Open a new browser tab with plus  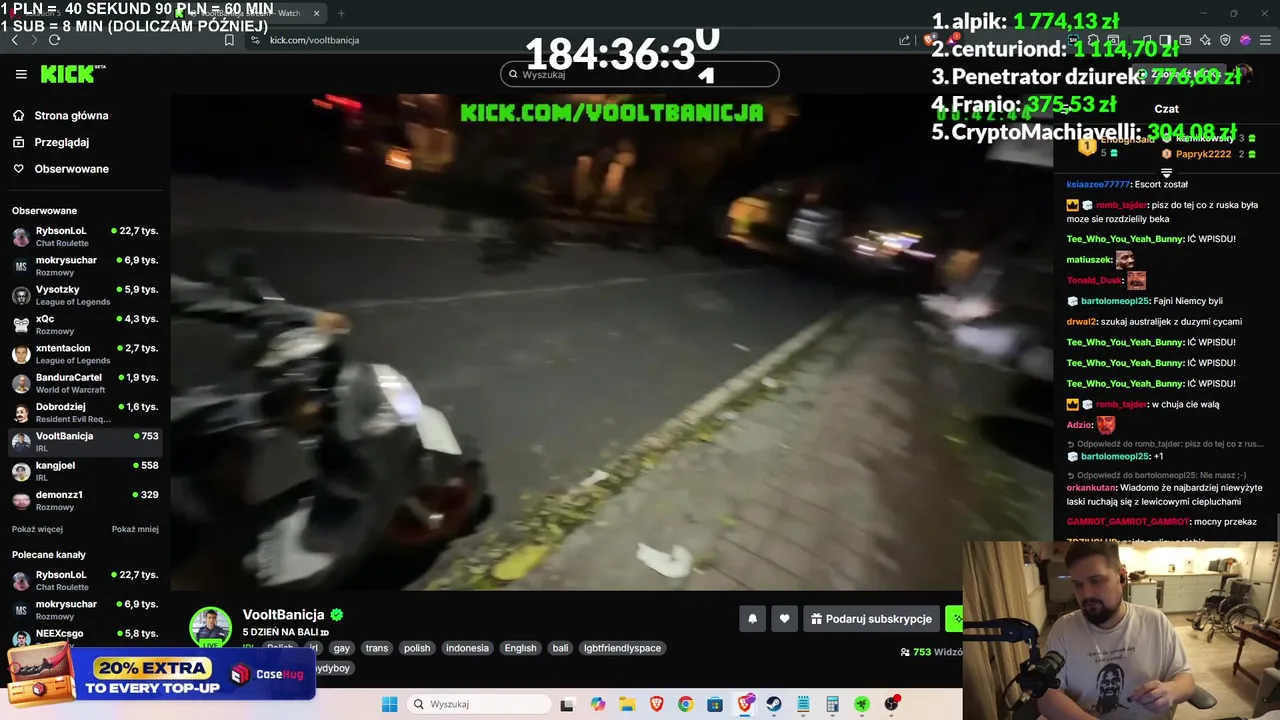pos(341,13)
